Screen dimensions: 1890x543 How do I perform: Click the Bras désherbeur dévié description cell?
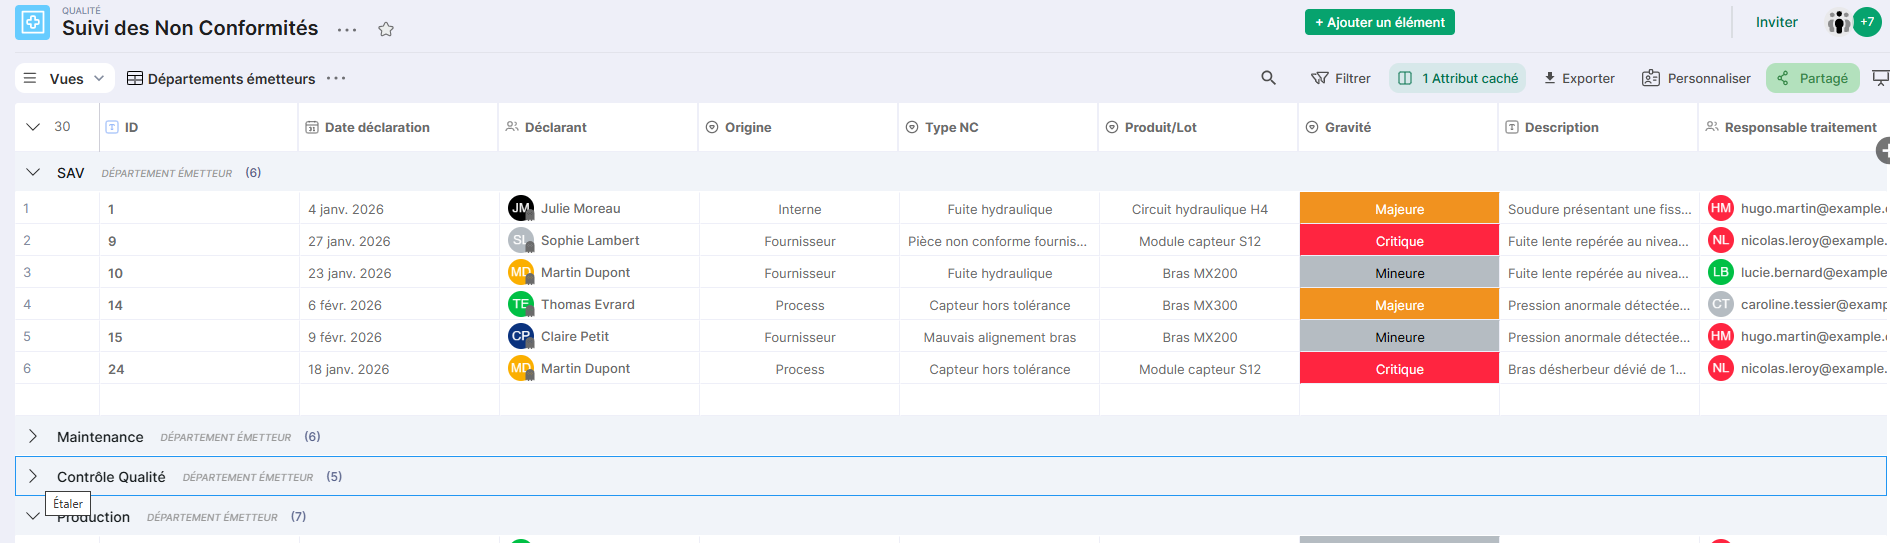(x=1599, y=368)
